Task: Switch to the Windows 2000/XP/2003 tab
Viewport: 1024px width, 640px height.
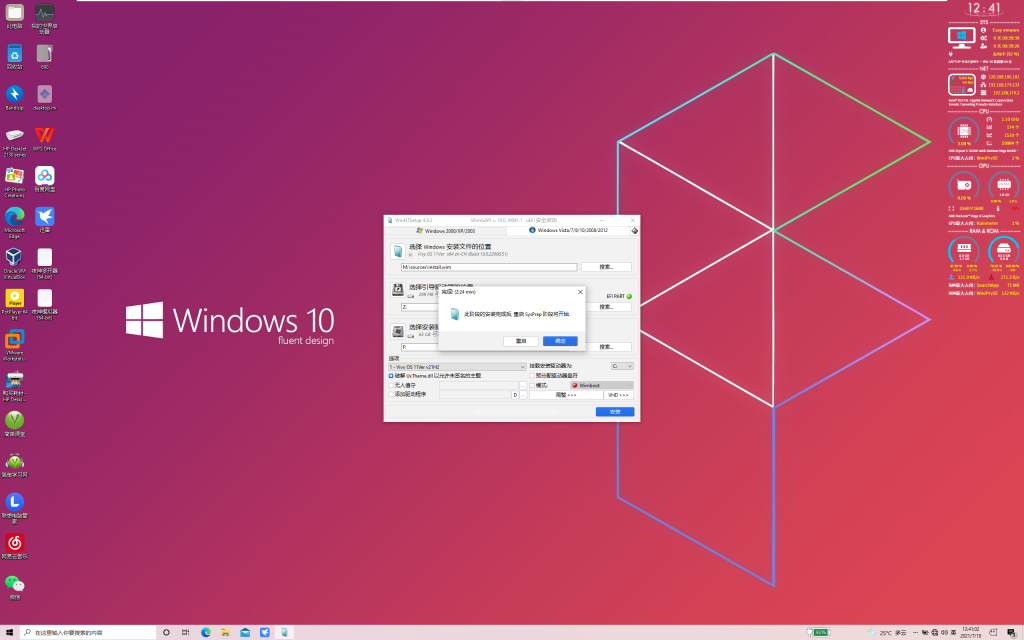Action: pos(445,231)
